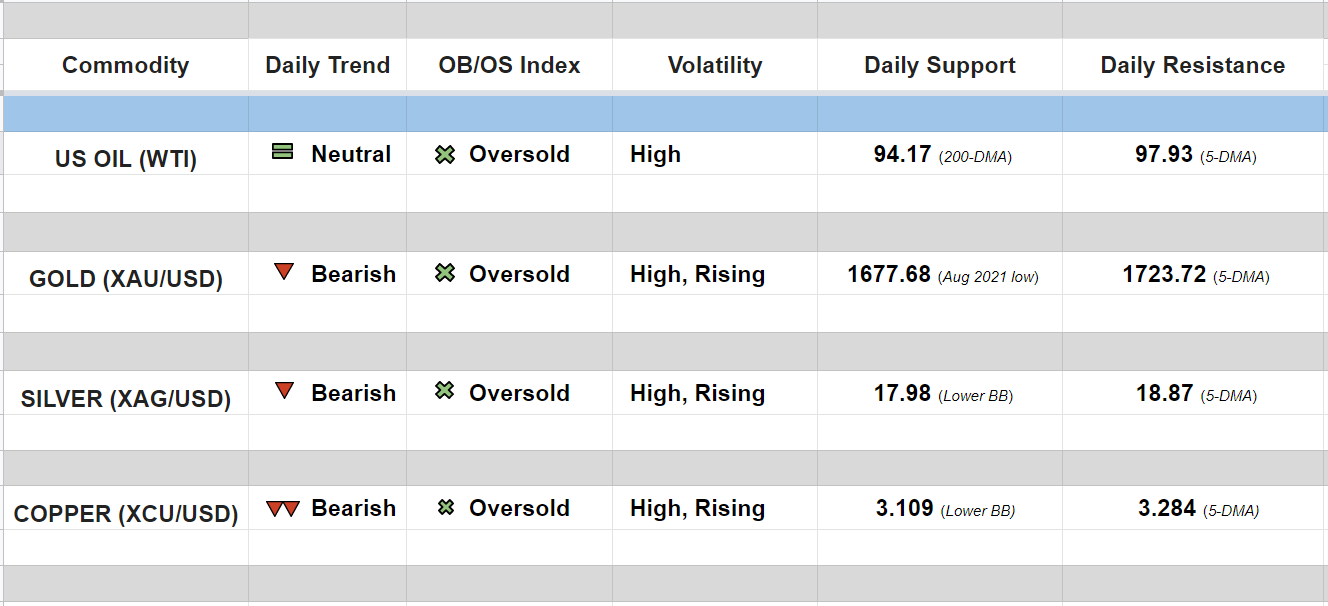Click the OB/OS Index header cell

[x=509, y=66]
